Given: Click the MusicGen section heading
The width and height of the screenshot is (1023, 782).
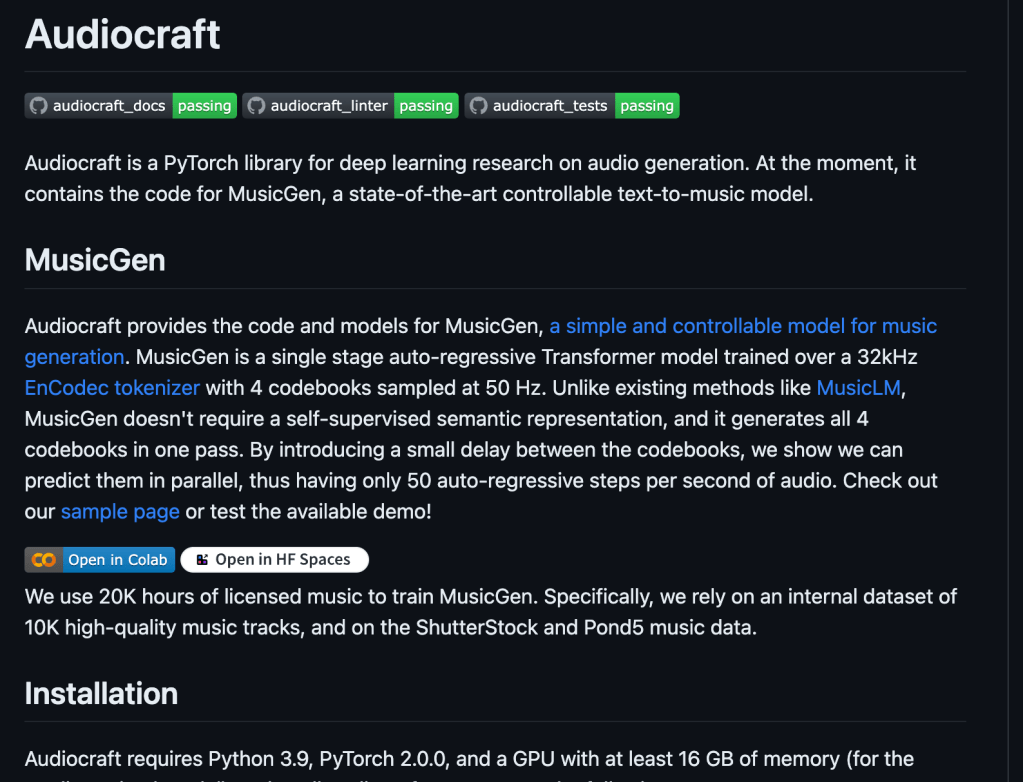Looking at the screenshot, I should click(x=95, y=260).
